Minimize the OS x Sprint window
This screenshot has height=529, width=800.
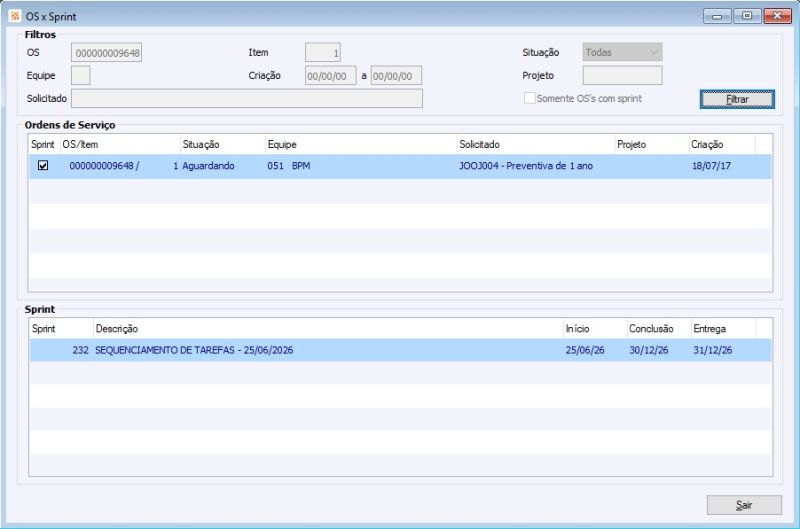pos(717,16)
